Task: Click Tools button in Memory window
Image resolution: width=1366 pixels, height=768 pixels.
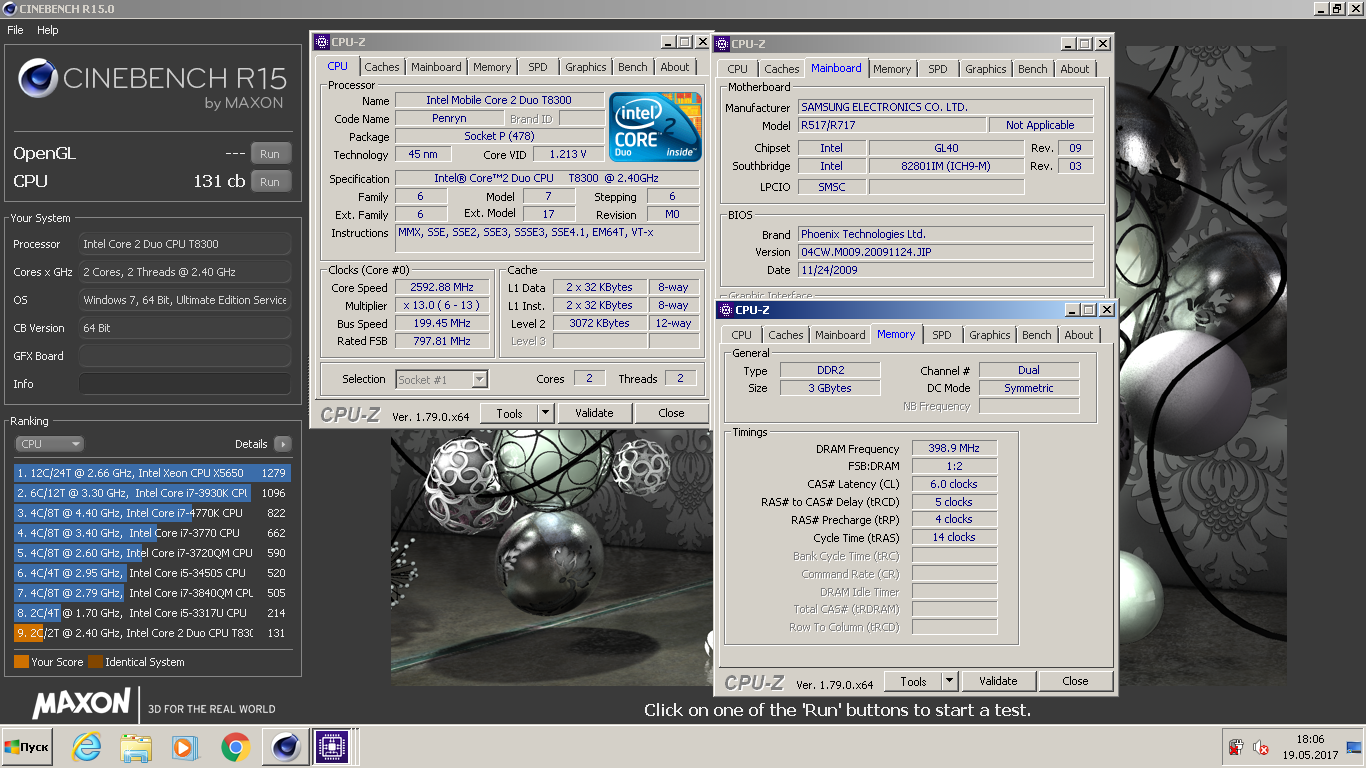Action: coord(913,681)
